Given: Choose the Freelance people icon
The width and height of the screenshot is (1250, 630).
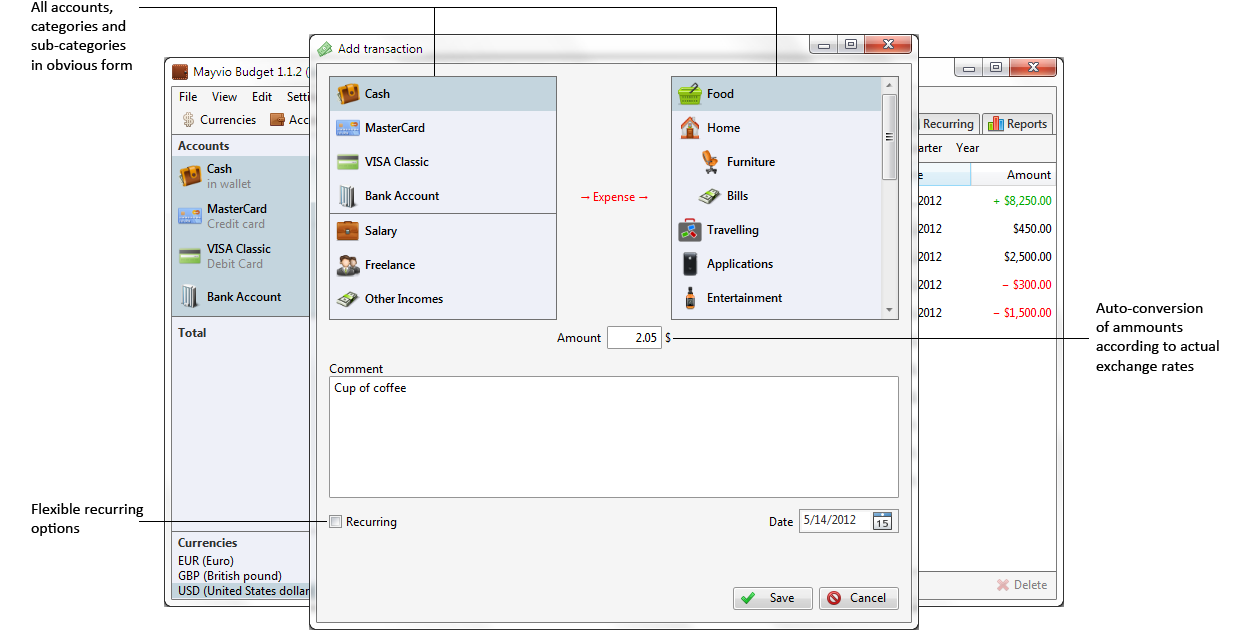Looking at the screenshot, I should coord(348,265).
